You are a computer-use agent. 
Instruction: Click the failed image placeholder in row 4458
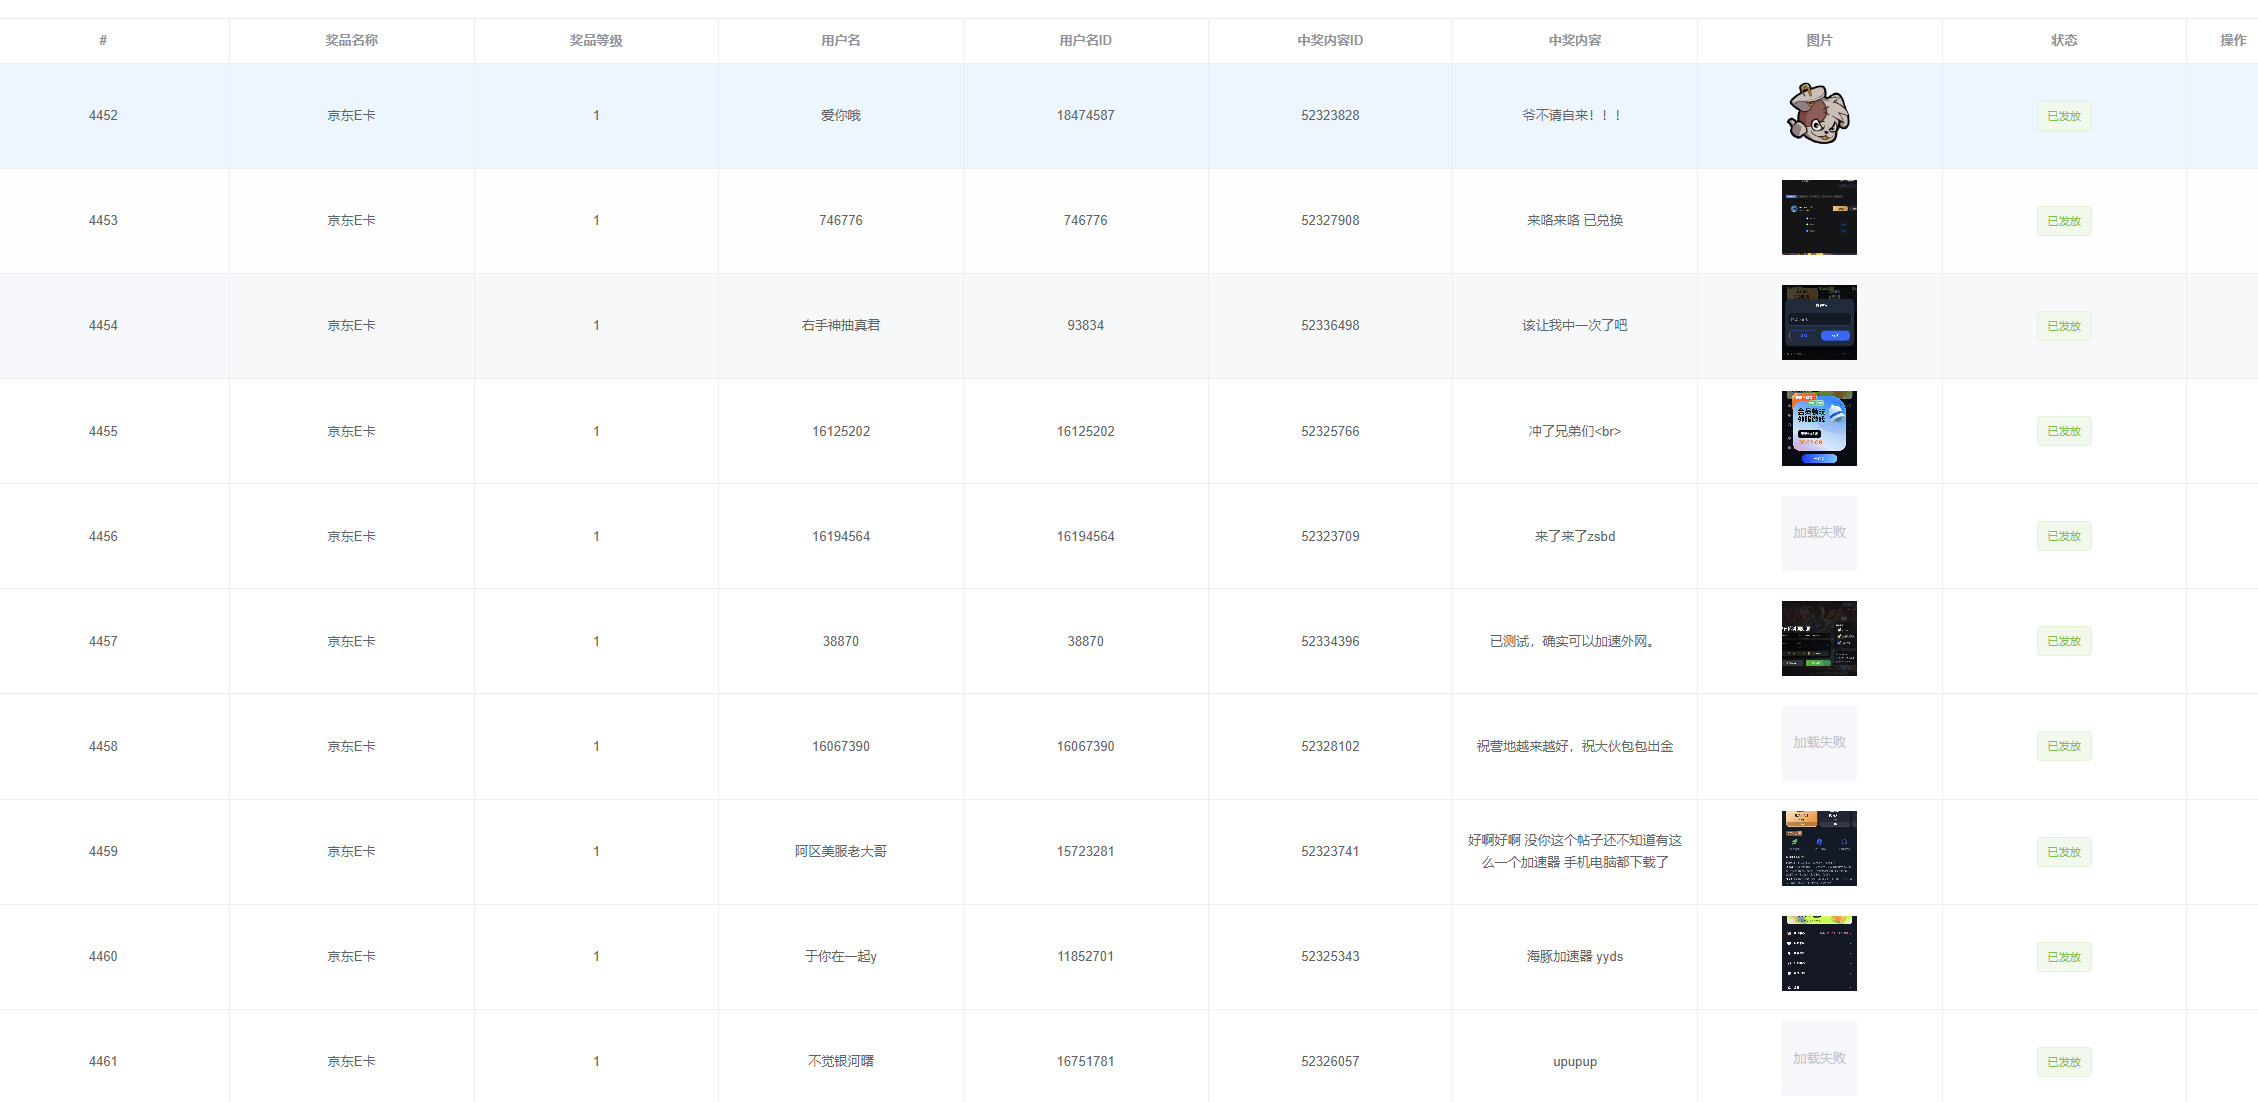(1819, 743)
